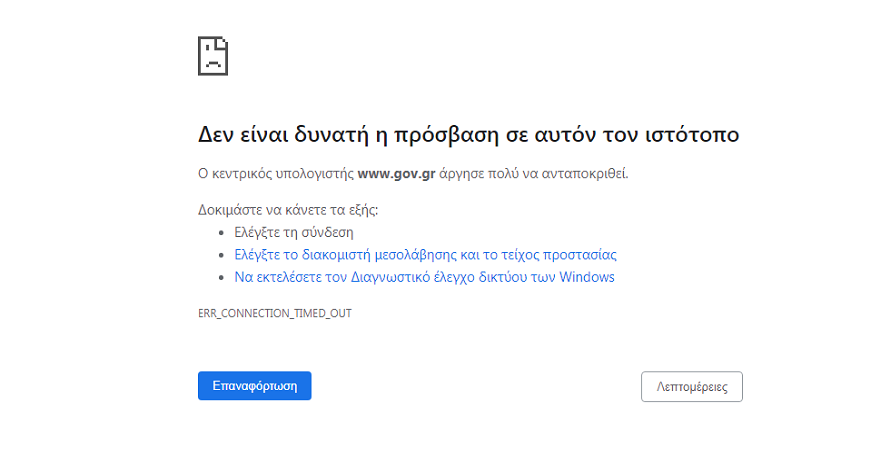Screen dimensions: 871x460
Task: Click the sad page error icon
Action: (213, 55)
